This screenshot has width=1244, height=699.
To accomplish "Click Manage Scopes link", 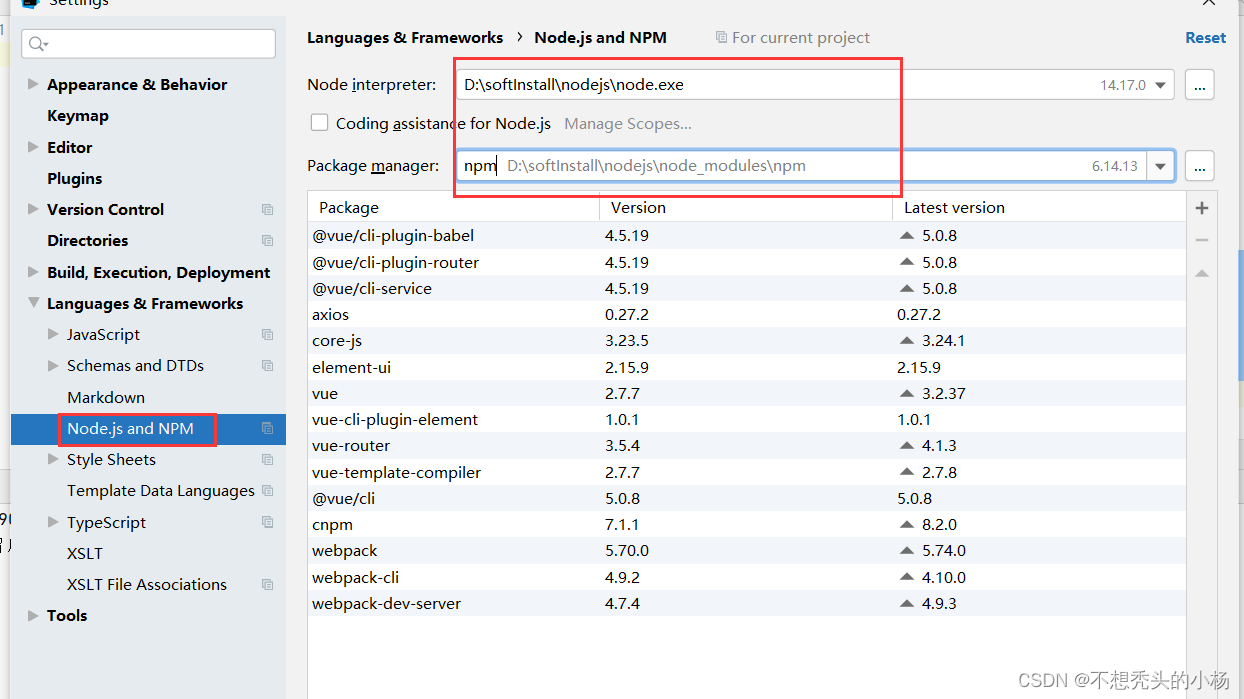I will (x=628, y=124).
